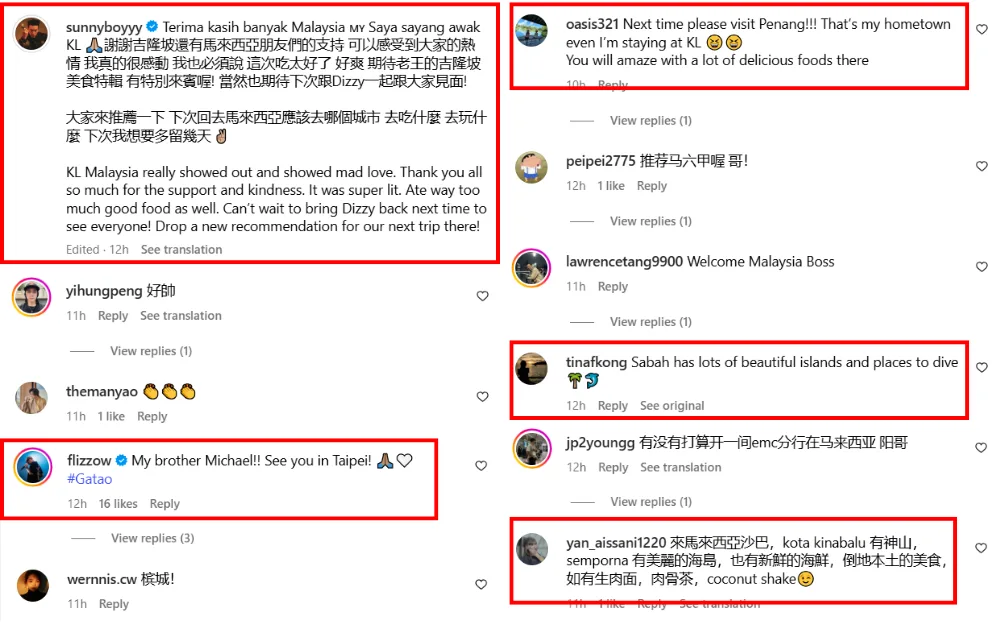The height and width of the screenshot is (623, 1000).
Task: Open the #Gatao hashtag link
Action: click(x=90, y=479)
